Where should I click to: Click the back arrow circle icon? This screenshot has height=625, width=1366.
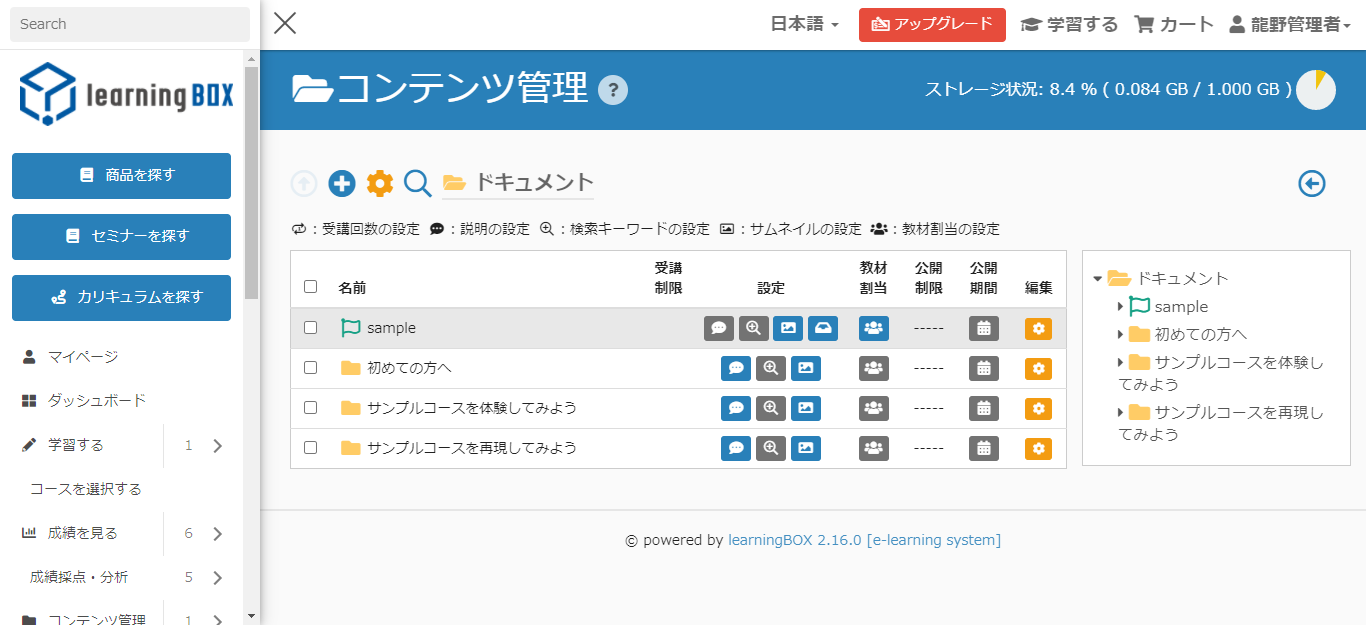click(1311, 184)
